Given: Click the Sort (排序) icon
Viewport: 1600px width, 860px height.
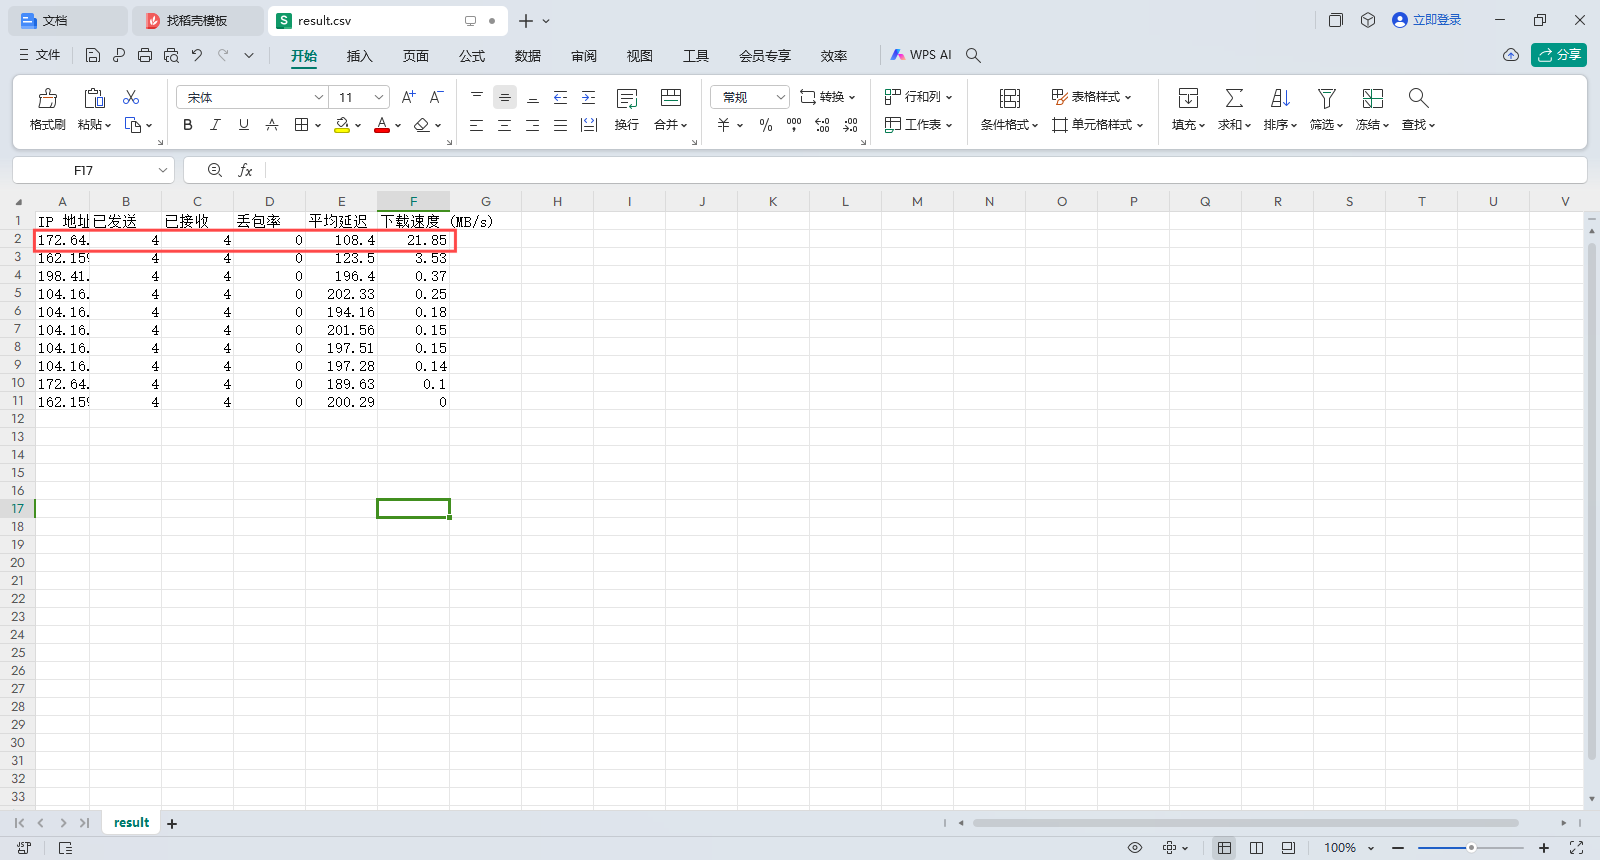Looking at the screenshot, I should tap(1280, 98).
